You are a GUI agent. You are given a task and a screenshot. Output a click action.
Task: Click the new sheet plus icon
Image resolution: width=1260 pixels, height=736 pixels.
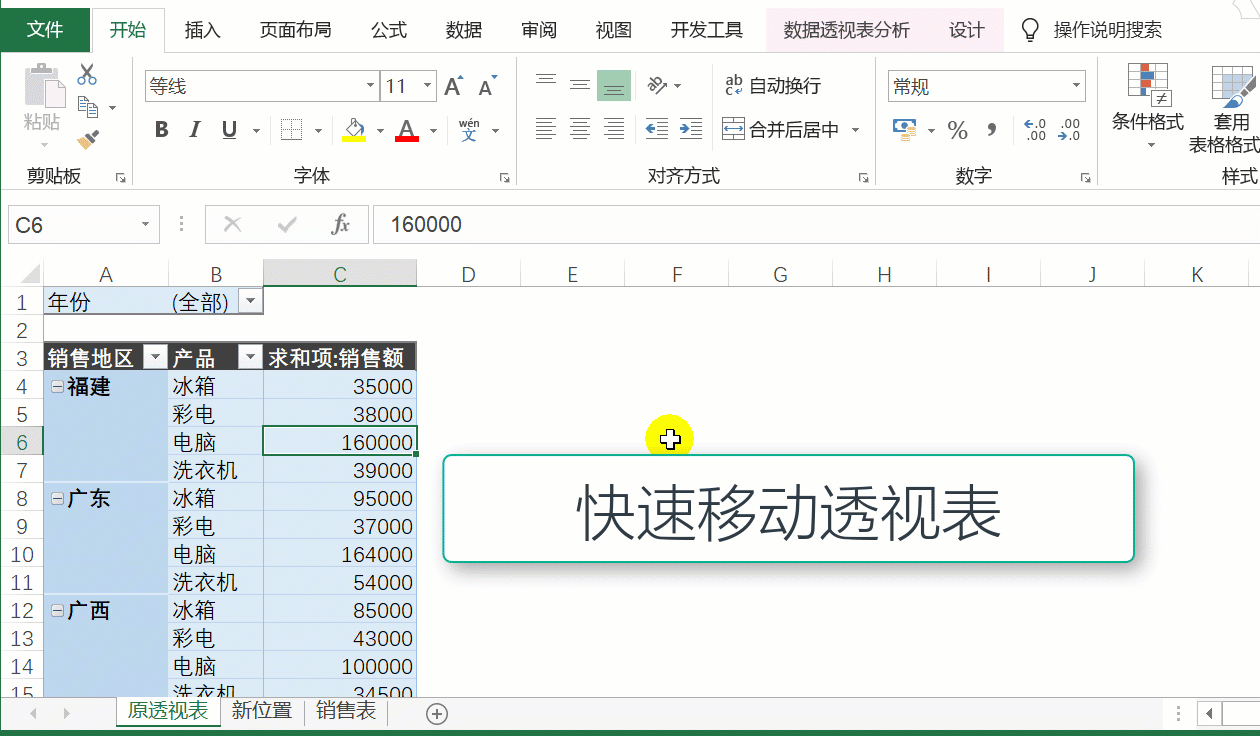click(x=436, y=713)
